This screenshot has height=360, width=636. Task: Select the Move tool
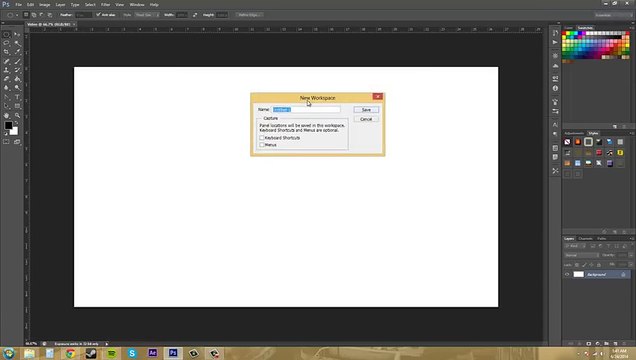(x=17, y=35)
